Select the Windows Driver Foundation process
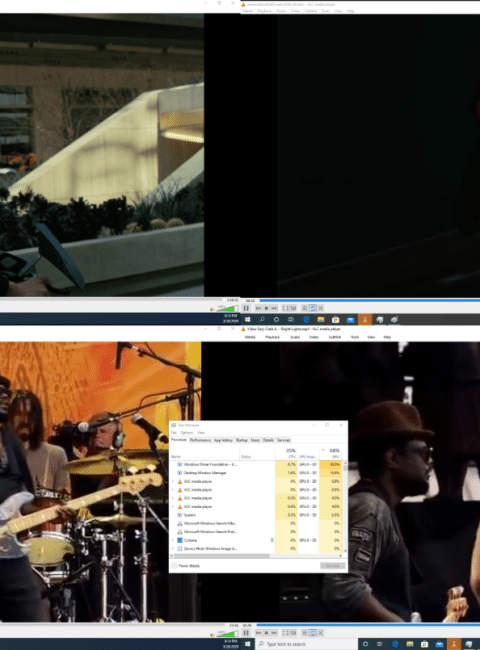The image size is (480, 650). tap(257, 464)
